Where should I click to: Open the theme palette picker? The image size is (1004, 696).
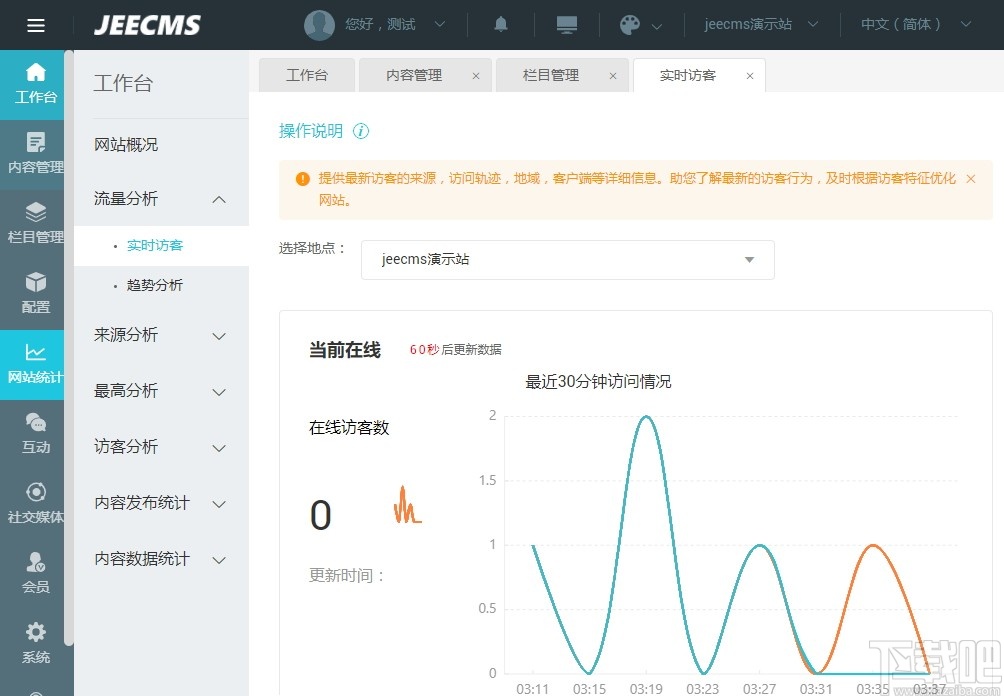coord(632,24)
